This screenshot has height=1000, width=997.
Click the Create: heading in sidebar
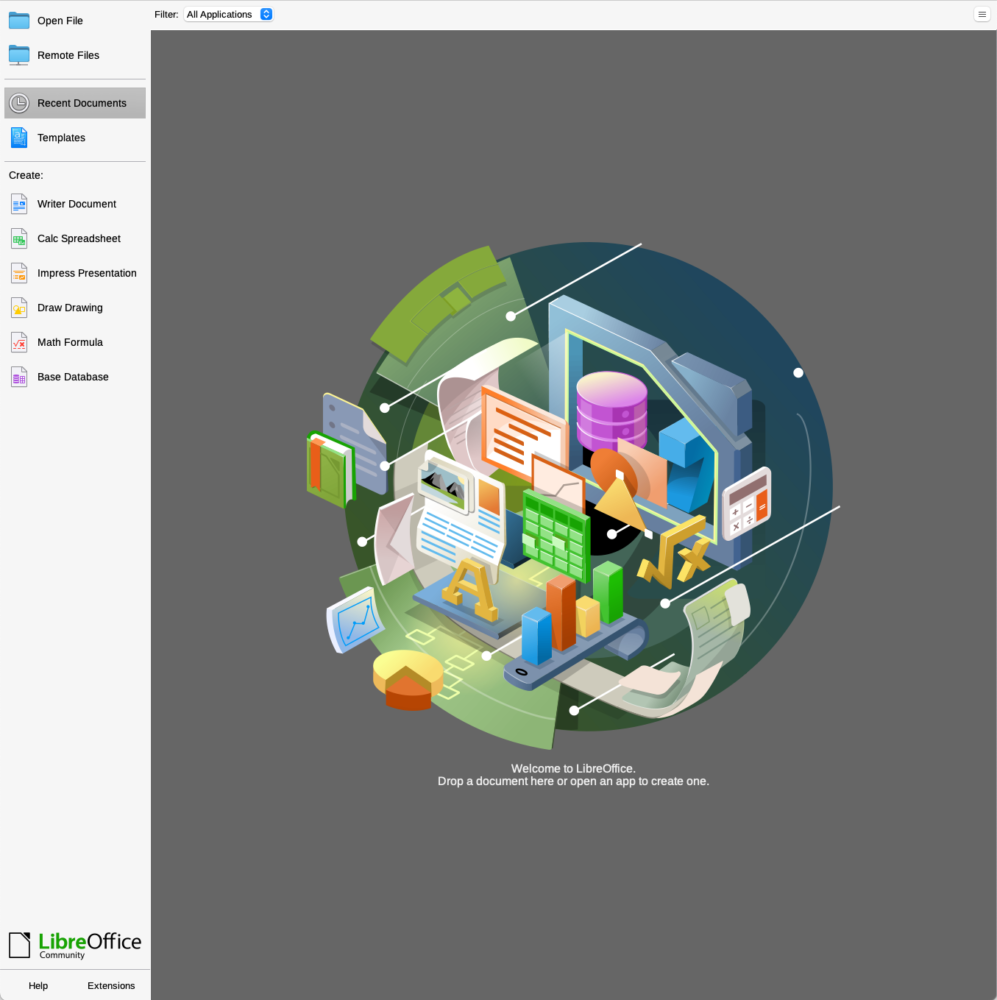26,175
